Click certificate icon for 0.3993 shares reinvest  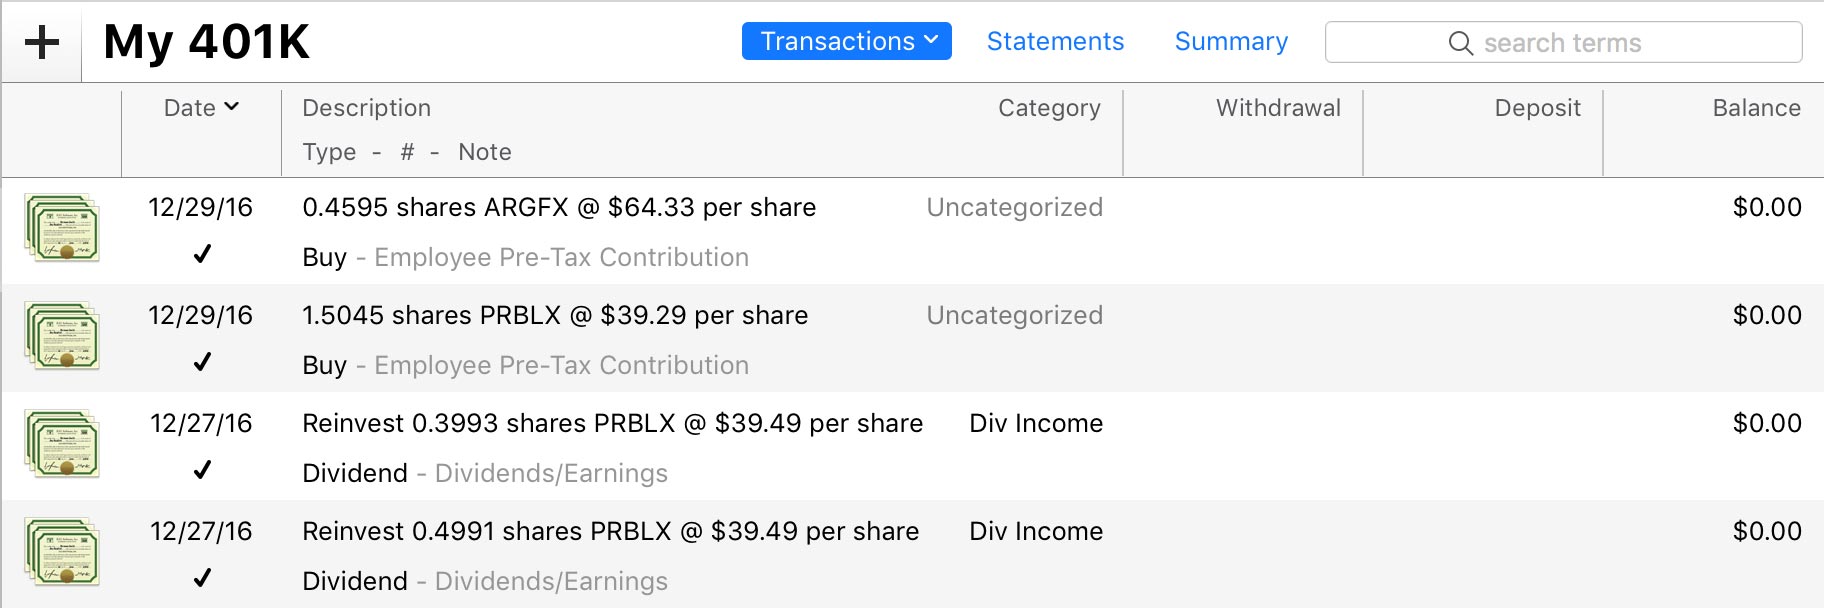(62, 445)
